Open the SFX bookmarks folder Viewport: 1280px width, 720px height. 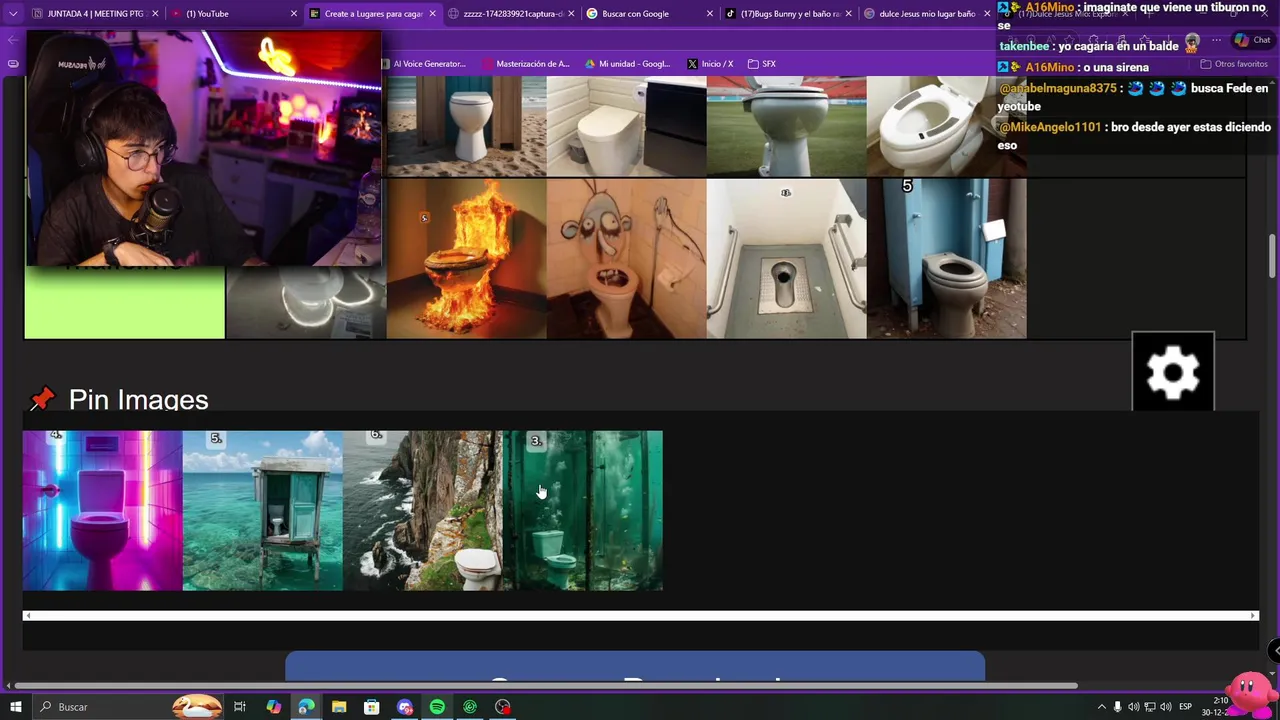click(762, 64)
